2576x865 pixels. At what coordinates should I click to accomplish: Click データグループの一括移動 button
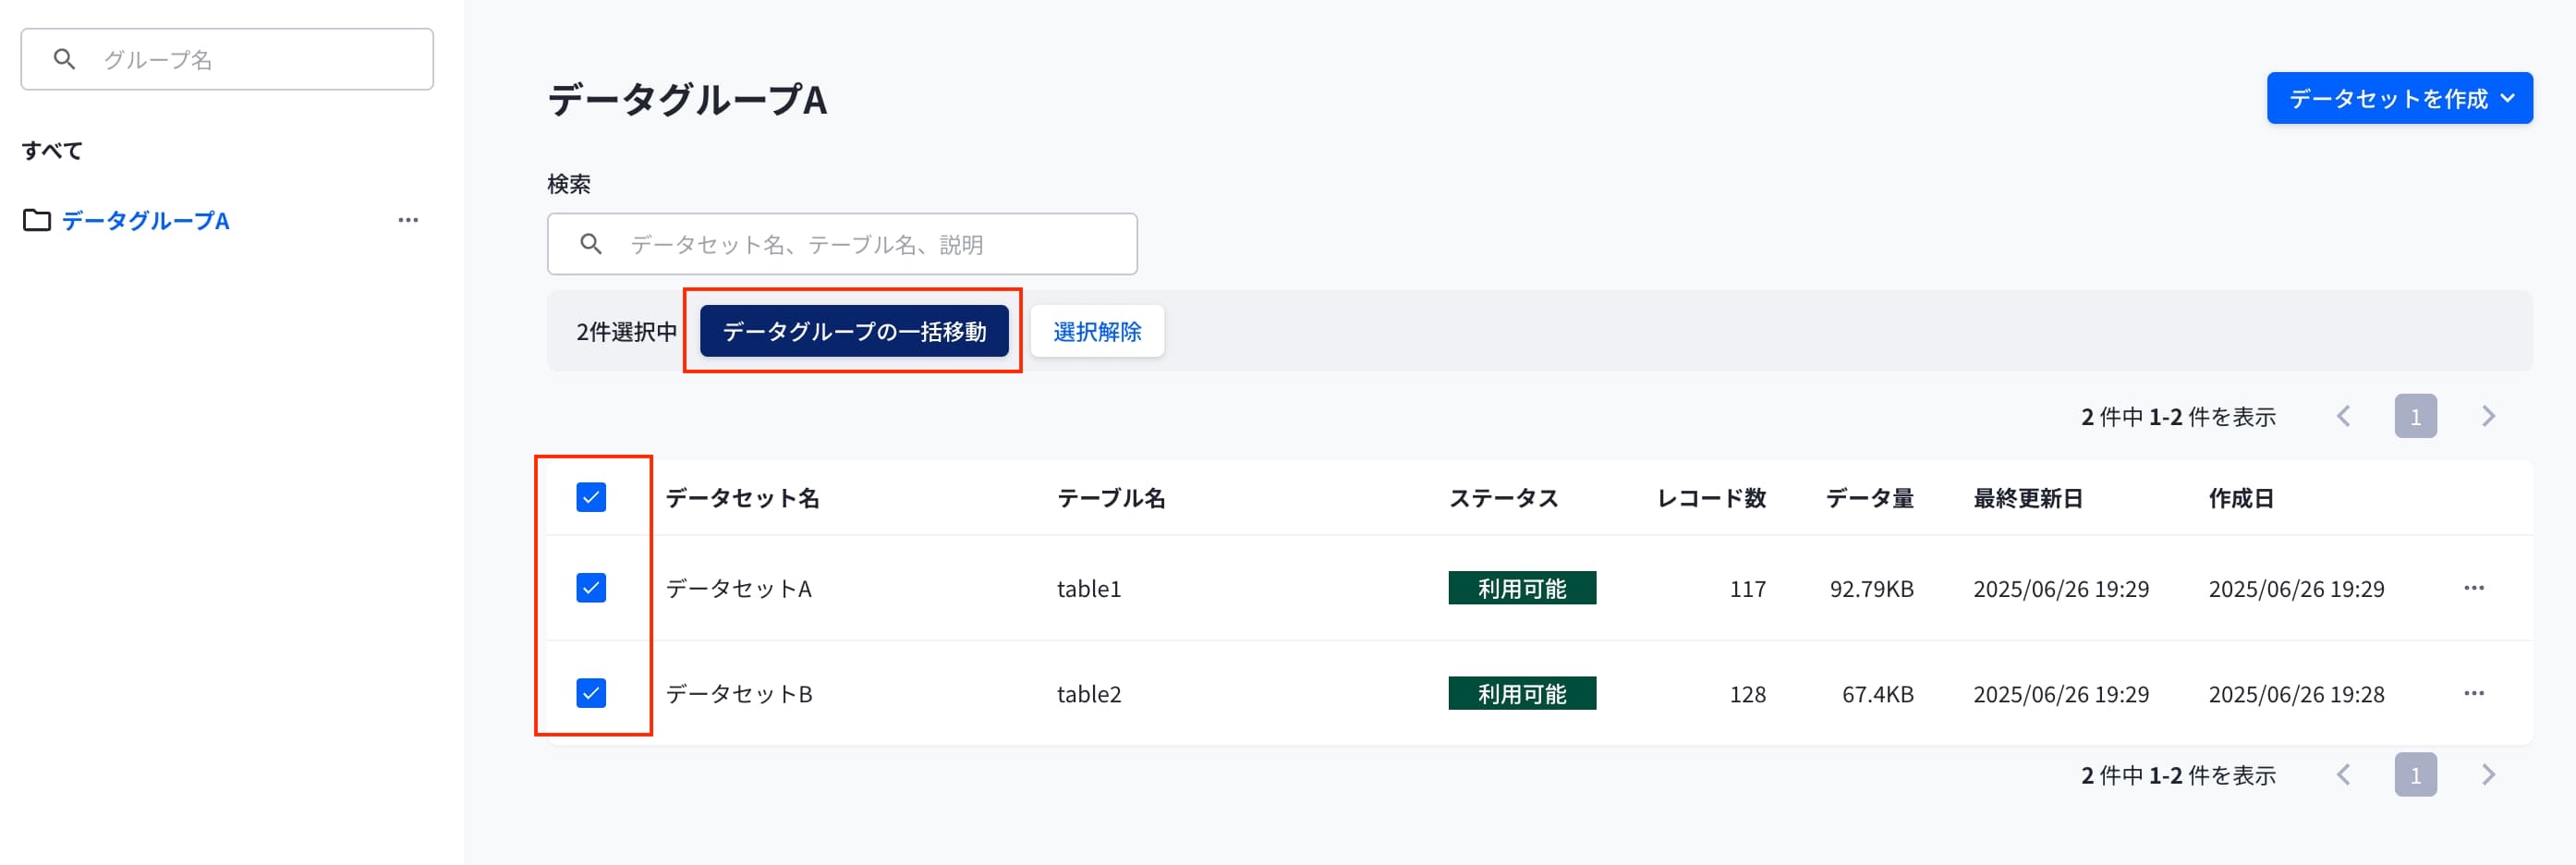tap(854, 331)
